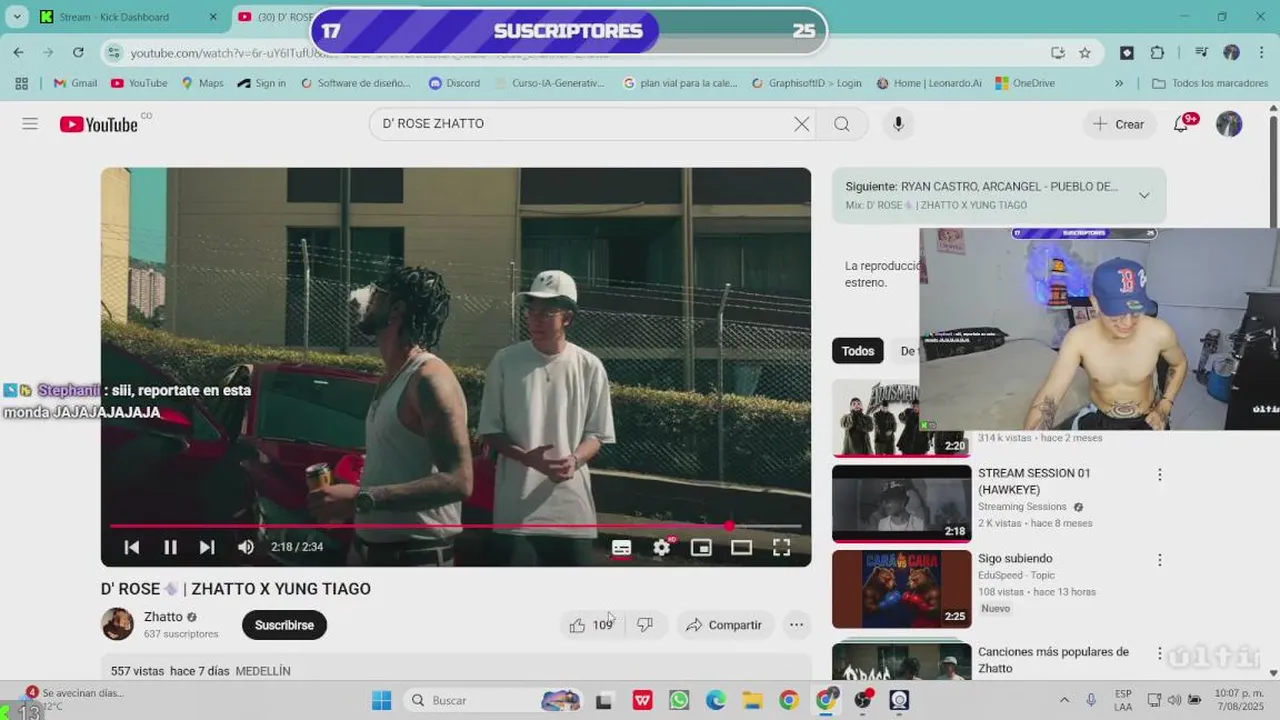Go to the YouTube home logo

click(x=99, y=124)
